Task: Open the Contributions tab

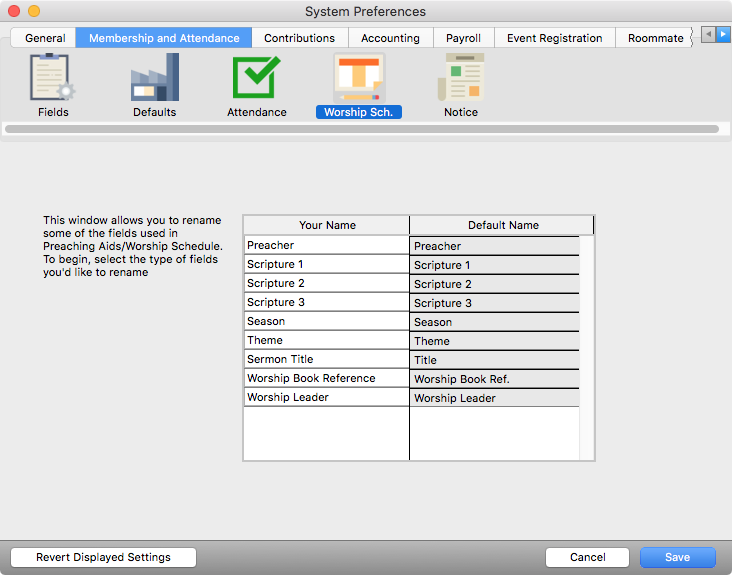Action: point(299,38)
